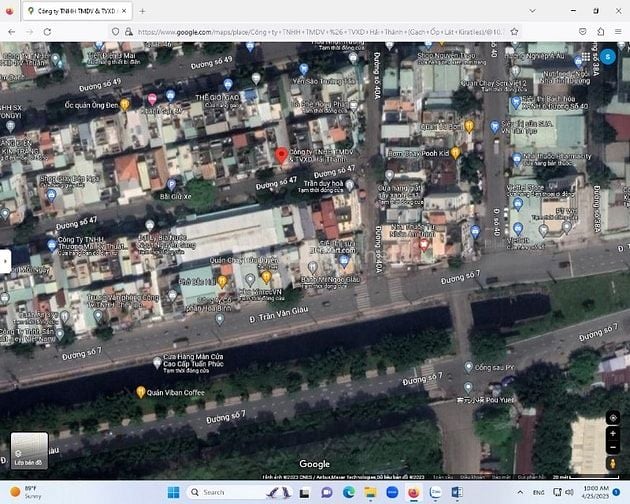Open the weather widget showing Sunny
Screen dimensions: 630x504
coord(25,492)
